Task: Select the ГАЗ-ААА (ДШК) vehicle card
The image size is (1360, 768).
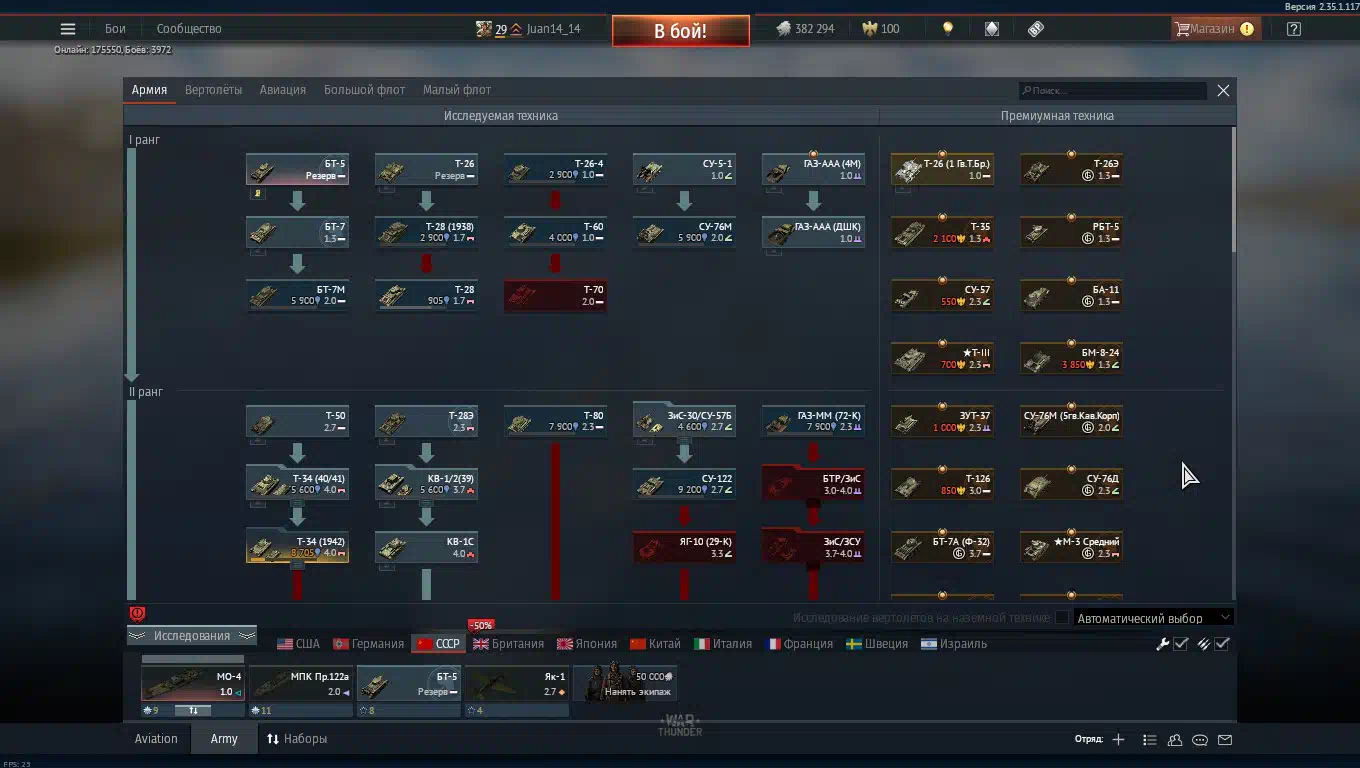Action: [x=813, y=232]
